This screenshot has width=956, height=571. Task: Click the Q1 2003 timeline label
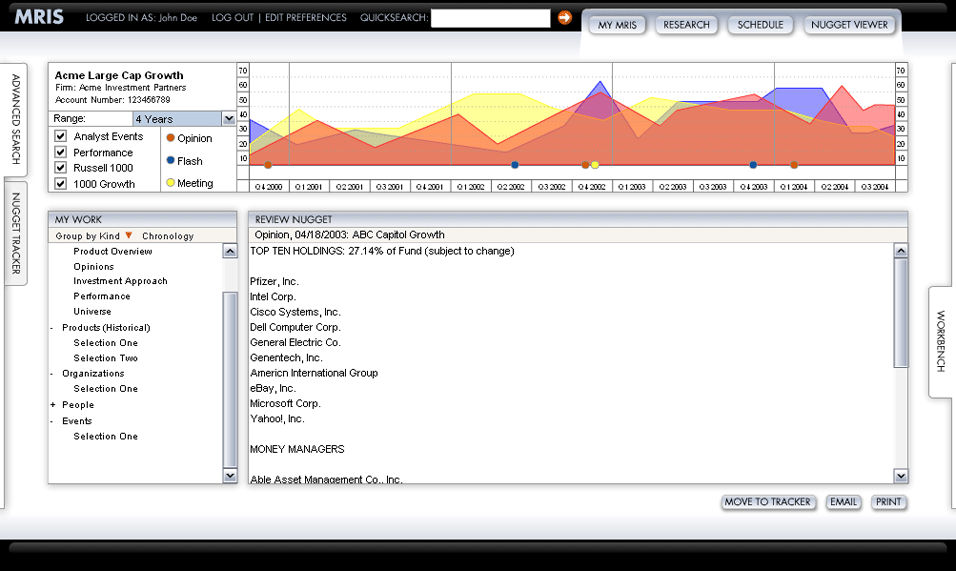(x=632, y=186)
